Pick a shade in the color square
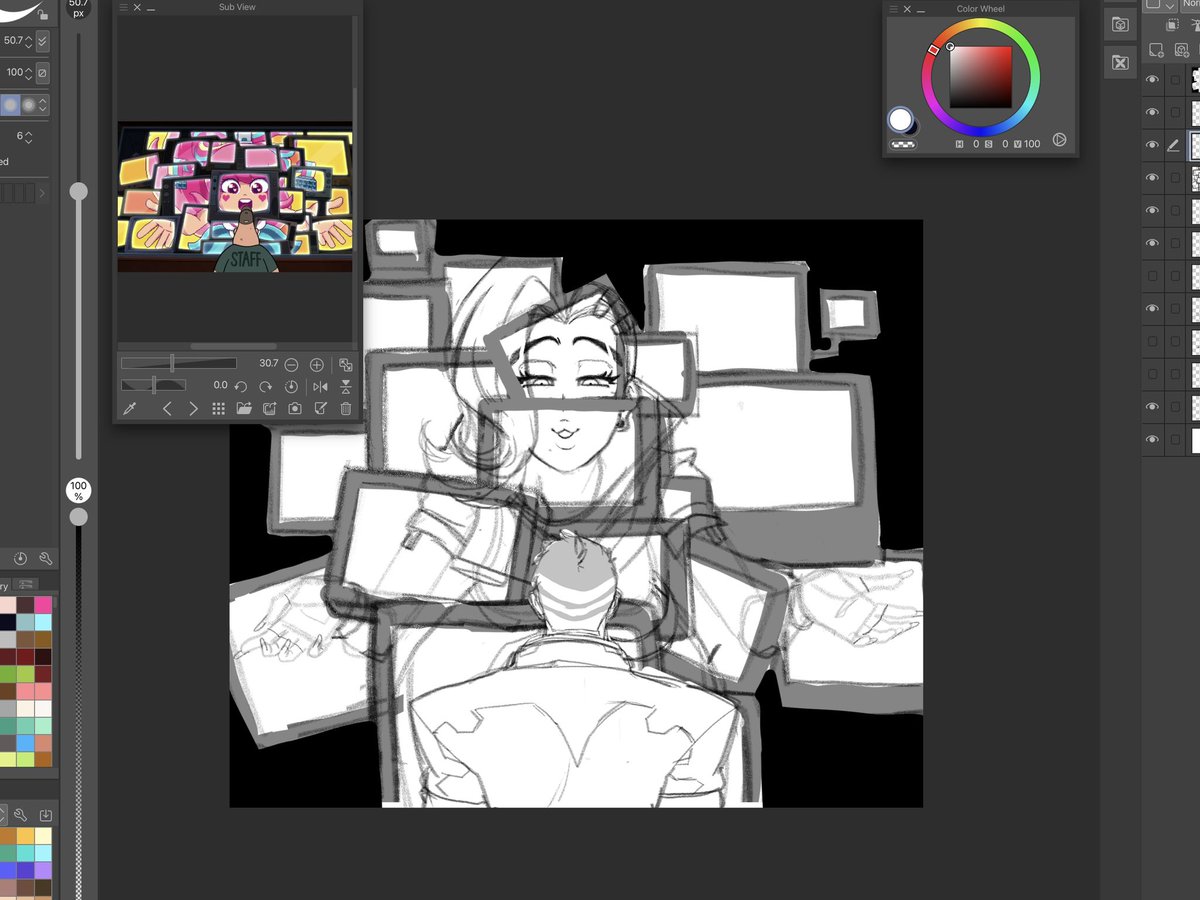The height and width of the screenshot is (900, 1200). [980, 77]
